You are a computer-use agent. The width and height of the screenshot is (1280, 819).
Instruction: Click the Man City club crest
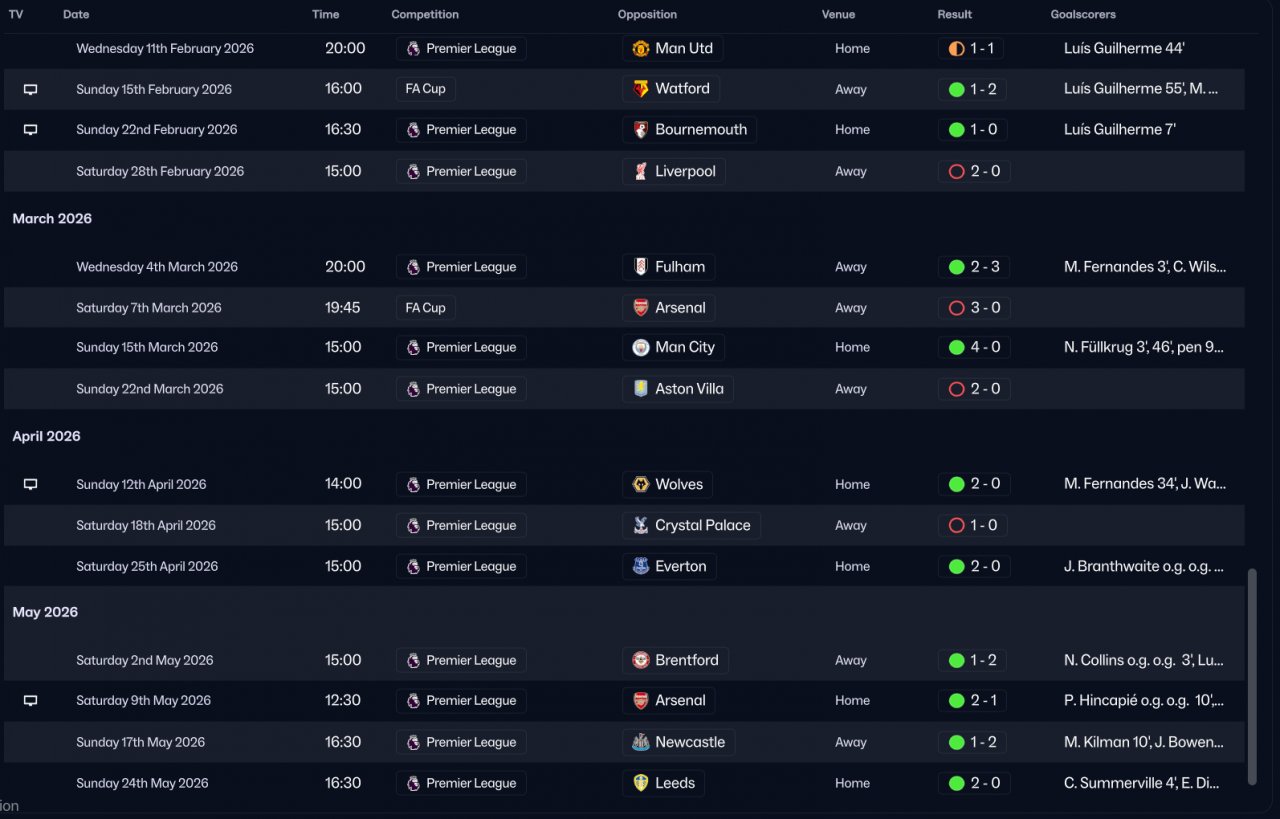coord(641,347)
